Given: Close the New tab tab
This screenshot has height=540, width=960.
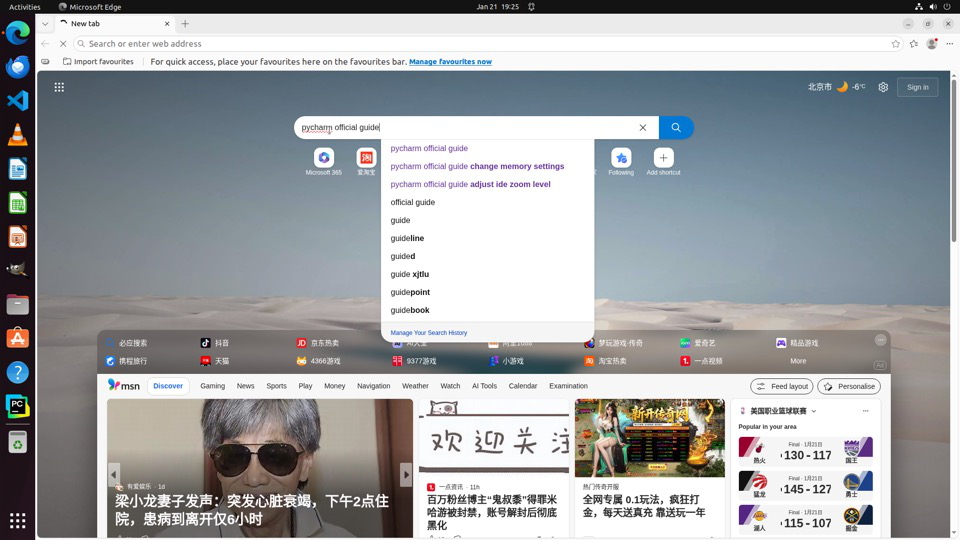Looking at the screenshot, I should point(167,24).
